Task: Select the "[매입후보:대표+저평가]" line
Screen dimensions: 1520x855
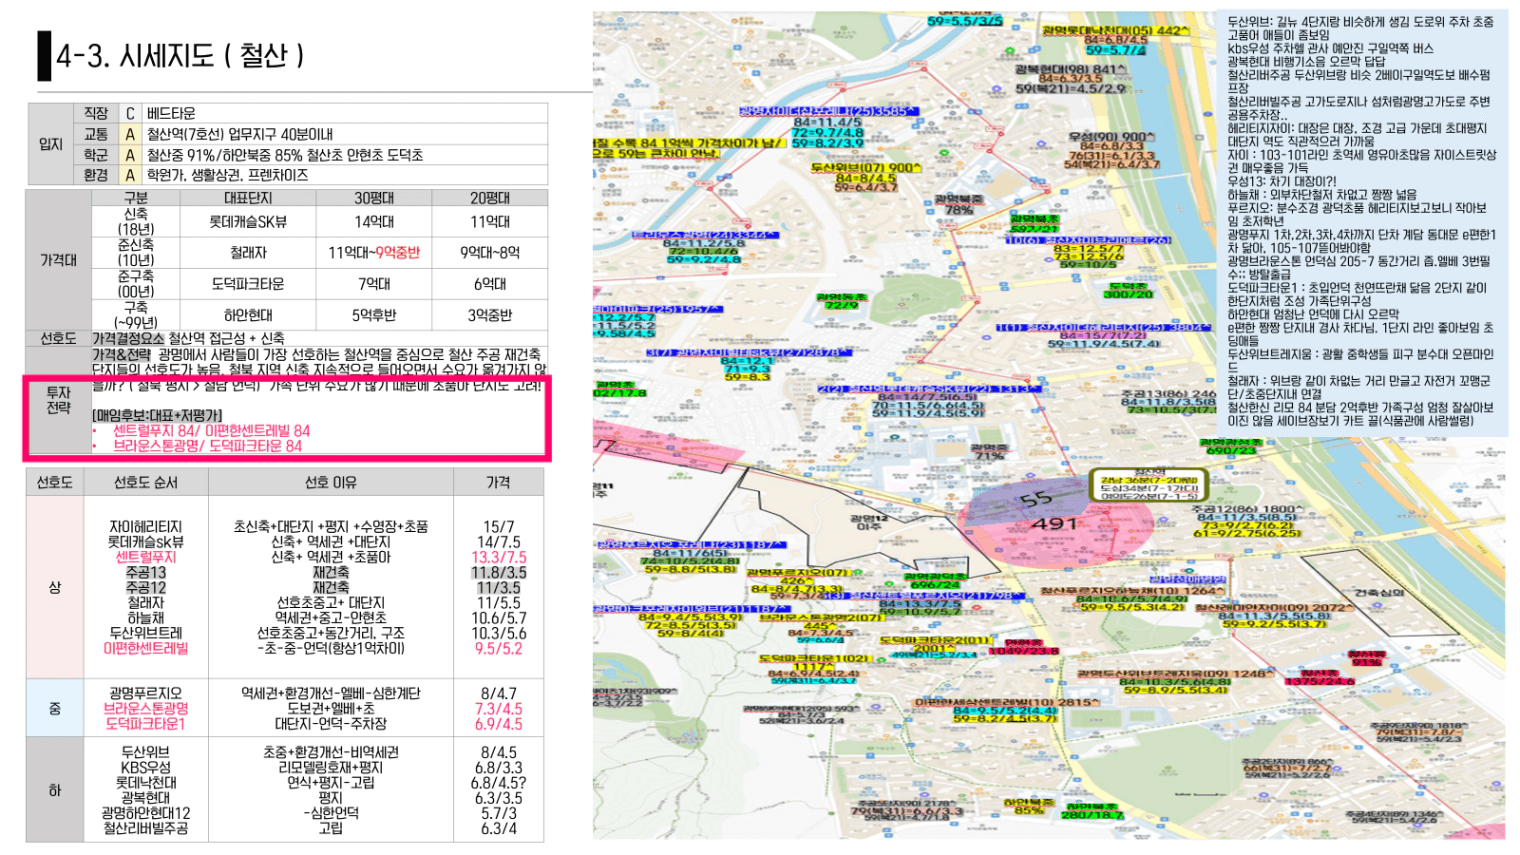Action: 157,415
